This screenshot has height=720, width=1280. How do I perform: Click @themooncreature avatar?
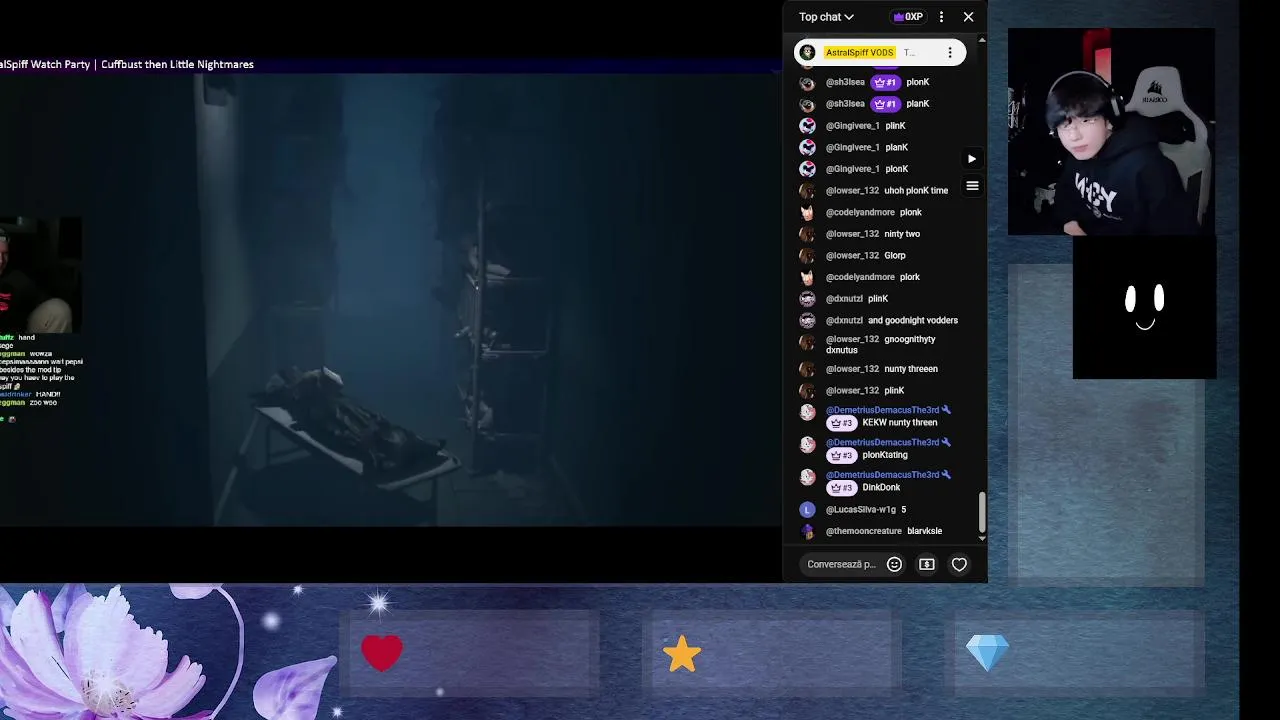(807, 532)
